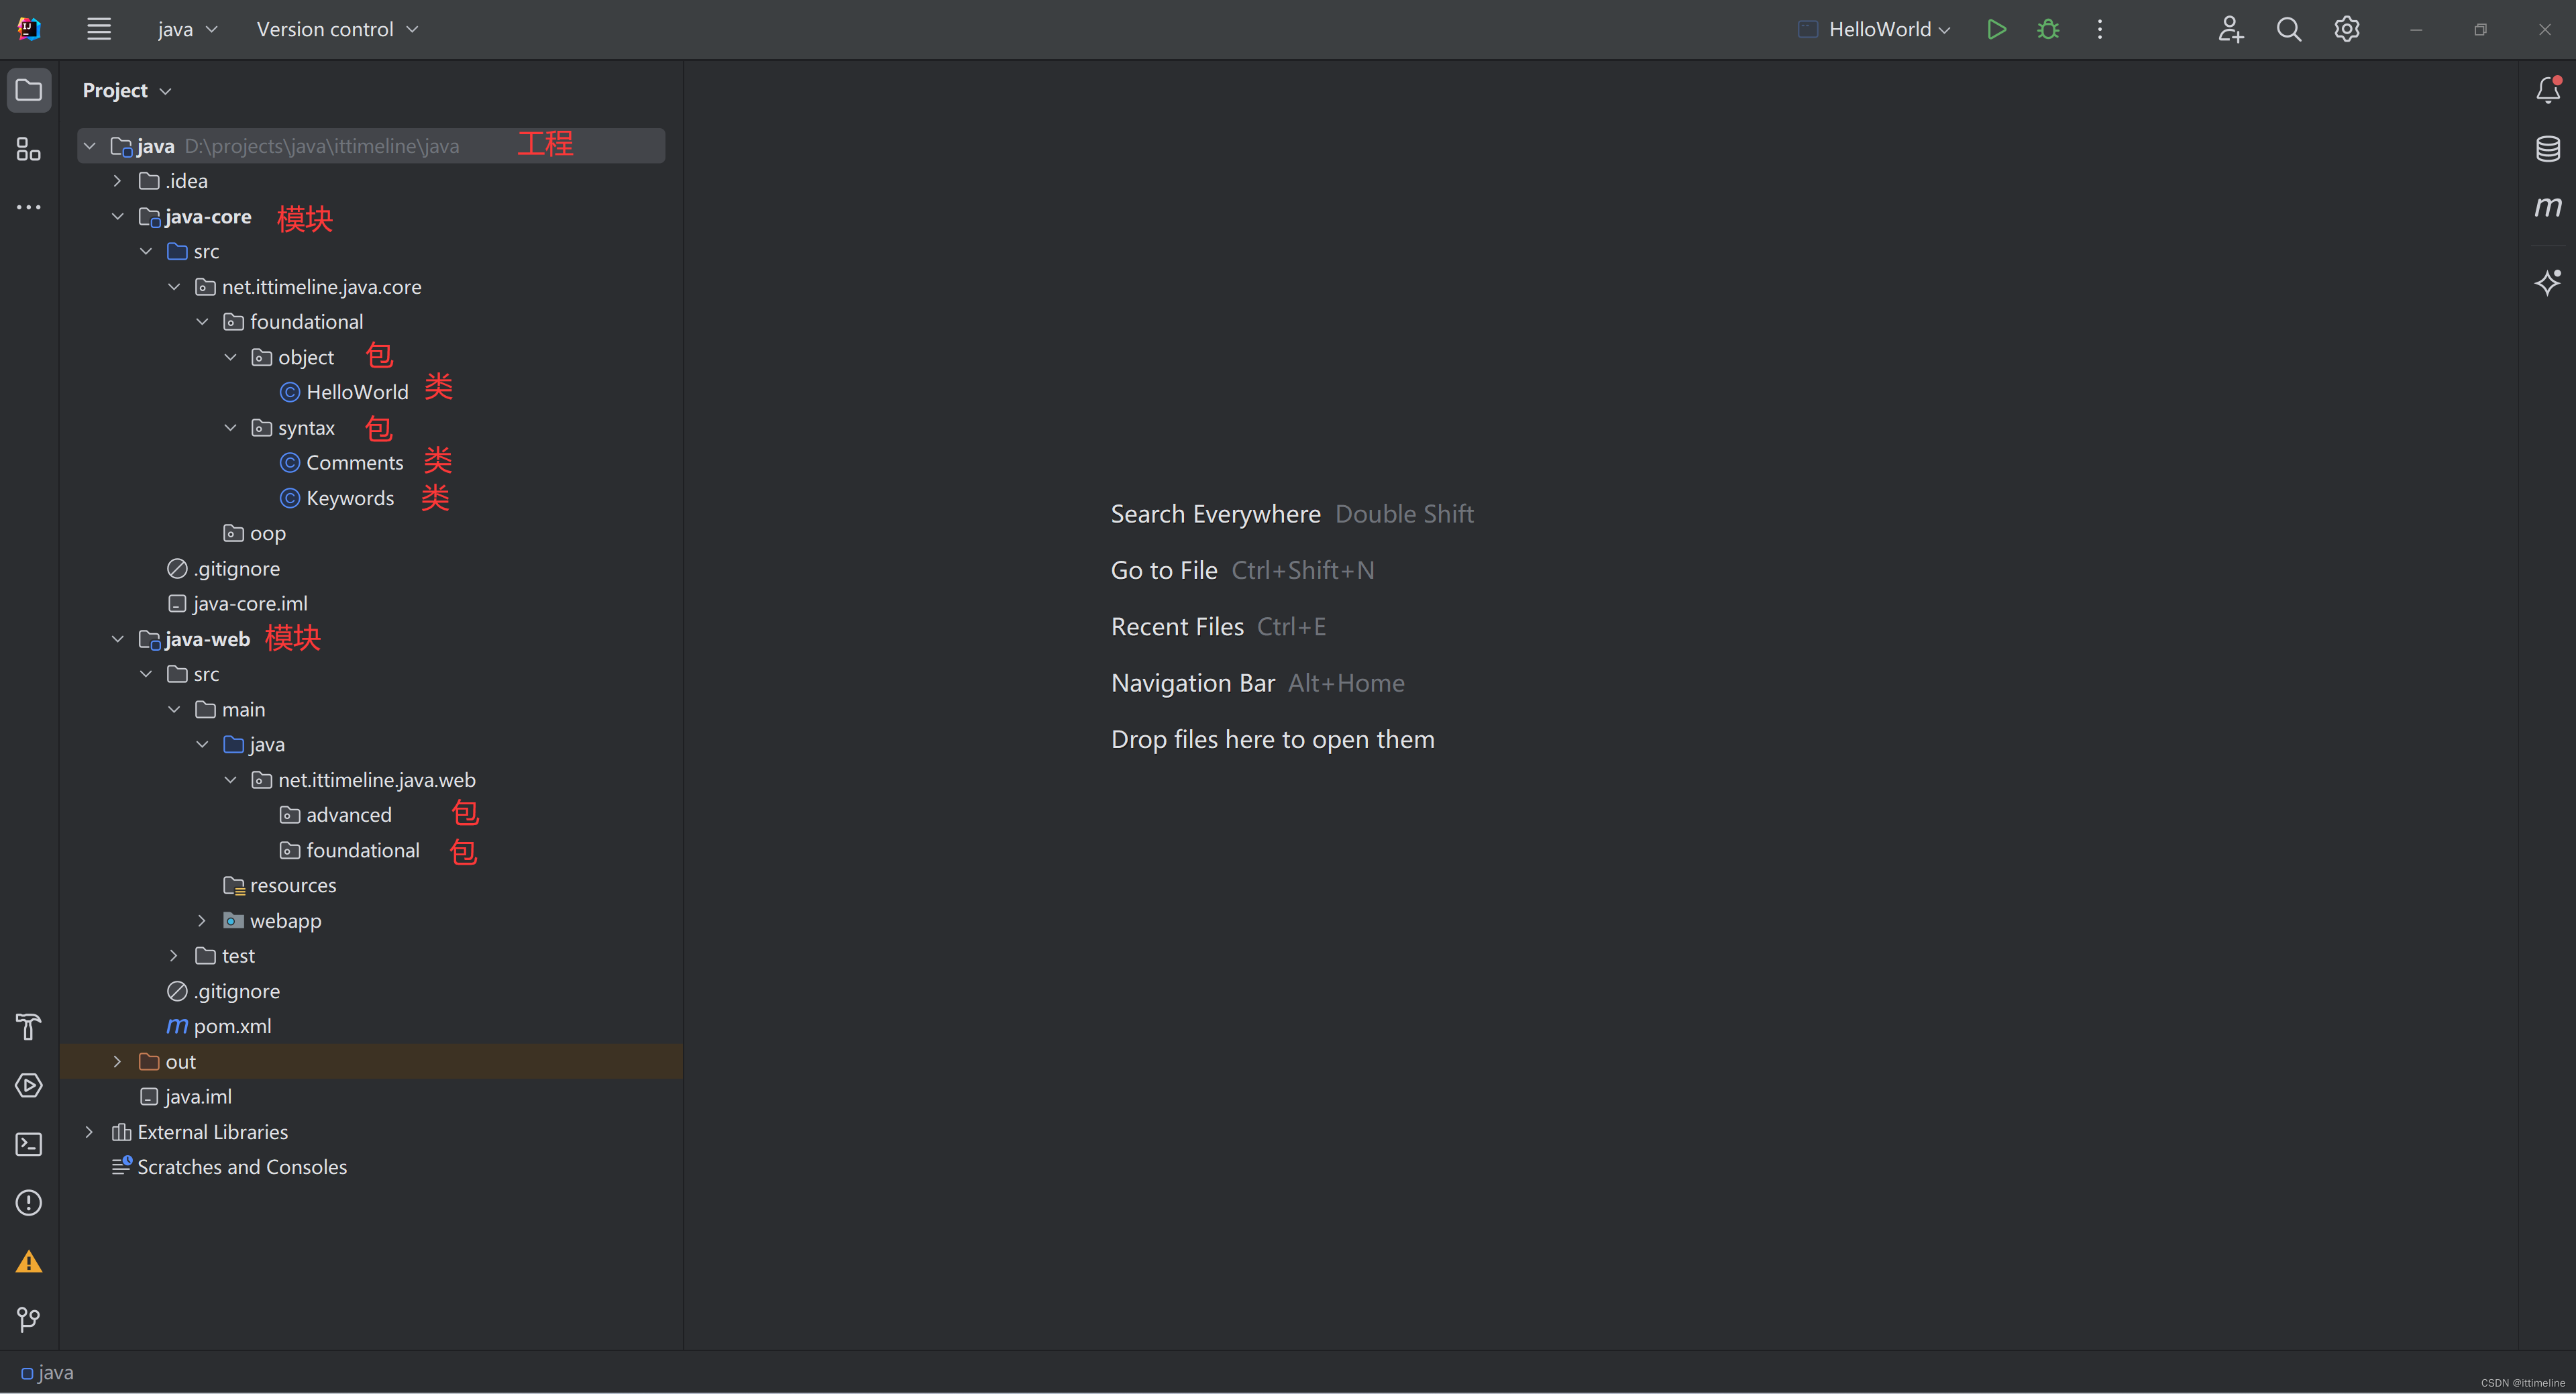Click the IntelliJ IDEA logo icon
Image resolution: width=2576 pixels, height=1394 pixels.
click(29, 29)
